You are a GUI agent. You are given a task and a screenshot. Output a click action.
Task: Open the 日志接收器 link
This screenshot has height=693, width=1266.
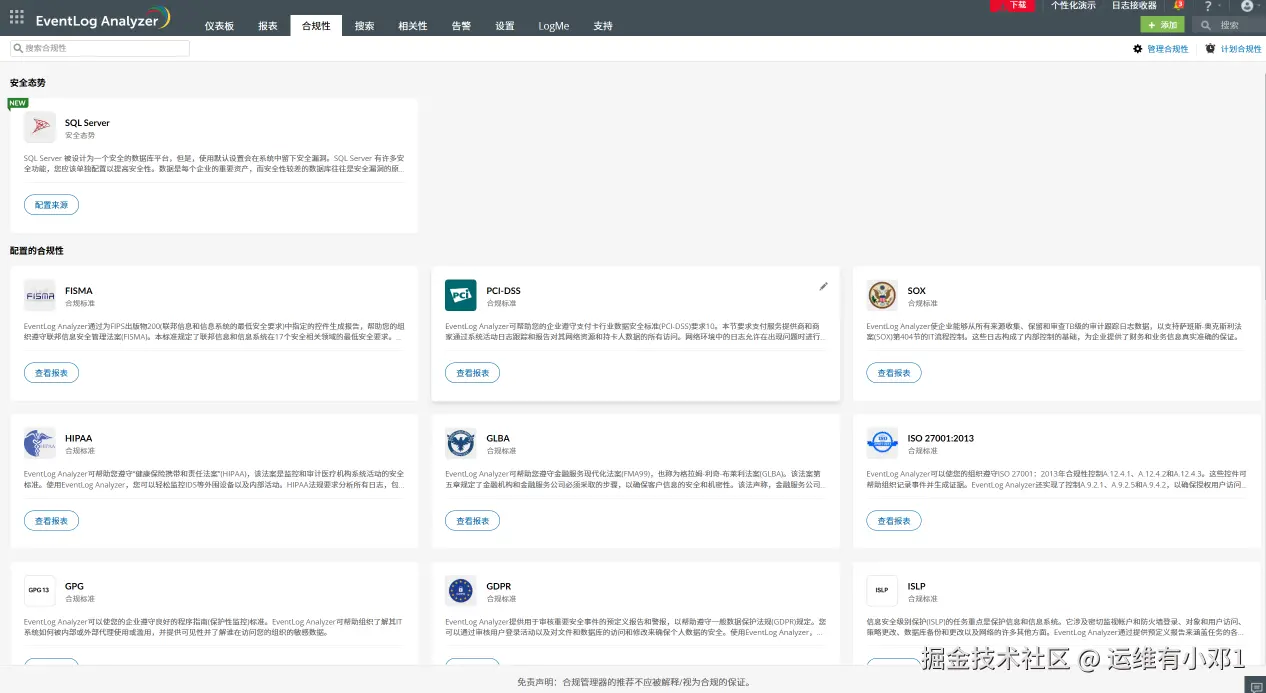[x=1134, y=5]
